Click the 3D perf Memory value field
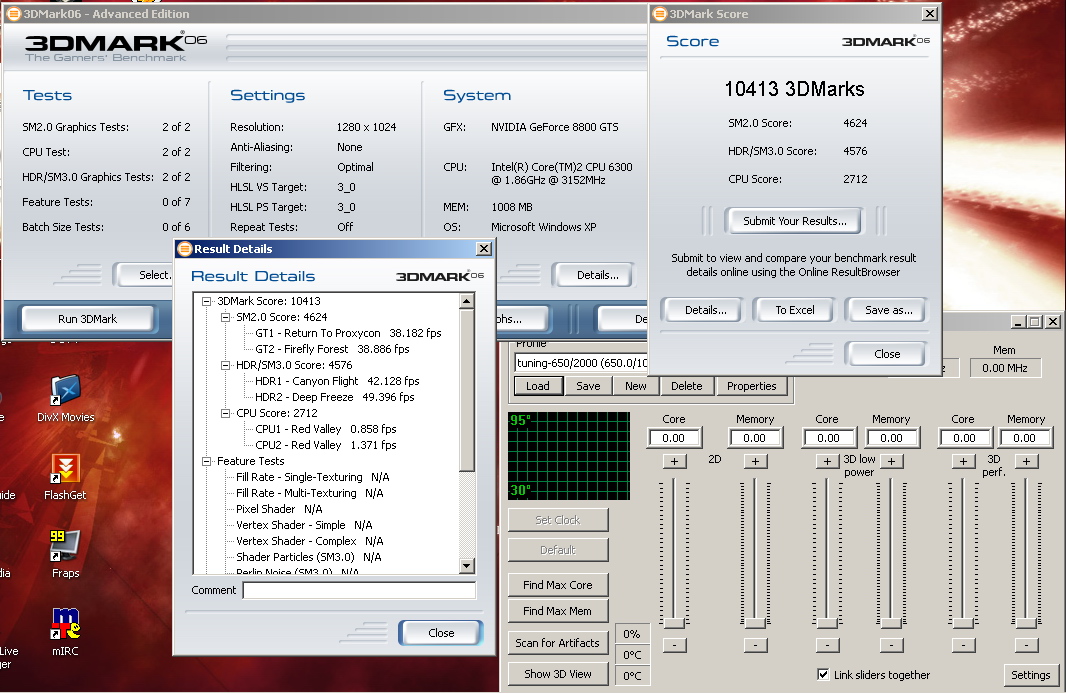 click(x=1025, y=438)
